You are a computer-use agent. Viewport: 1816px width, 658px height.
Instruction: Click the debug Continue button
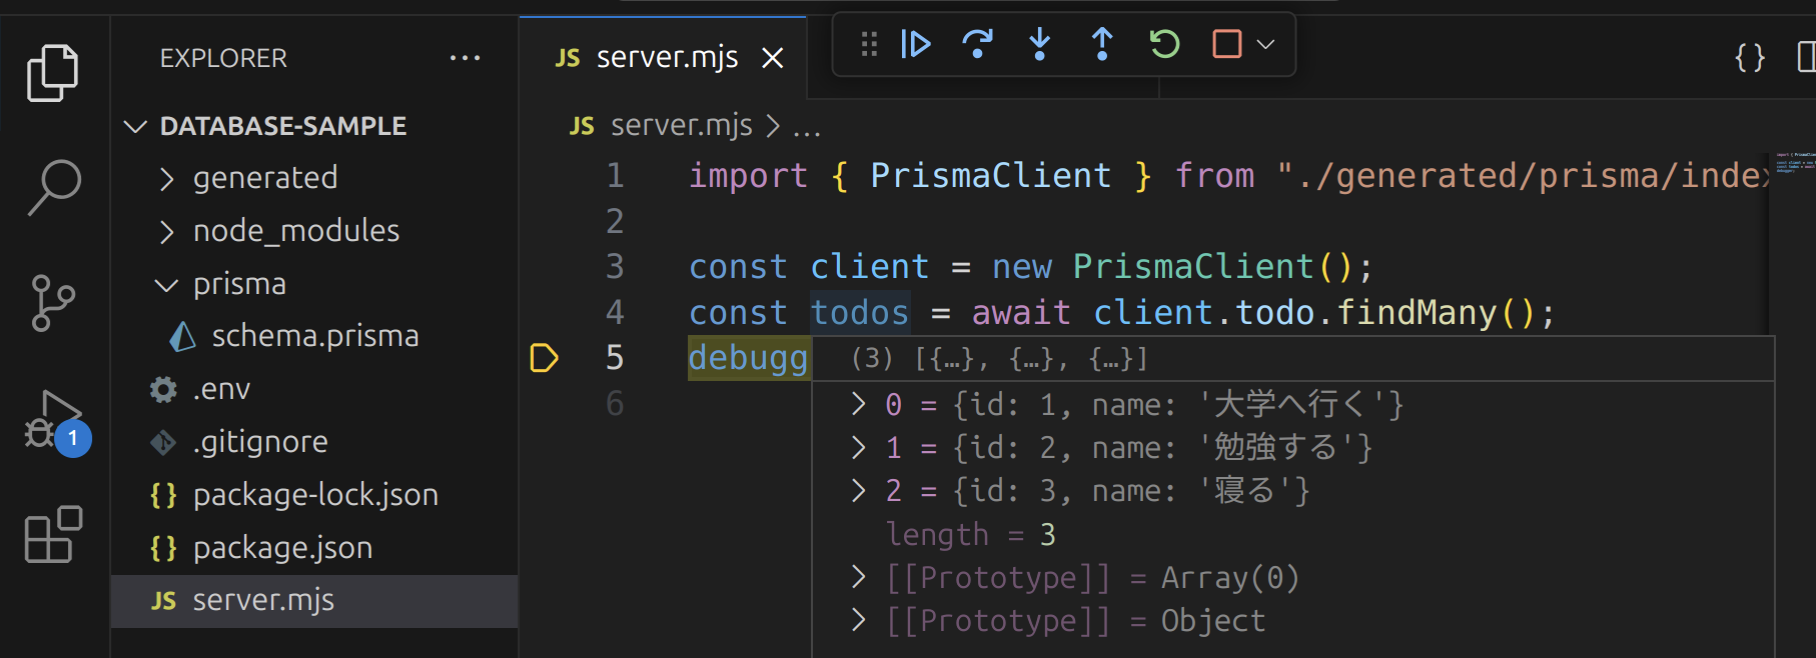click(915, 44)
